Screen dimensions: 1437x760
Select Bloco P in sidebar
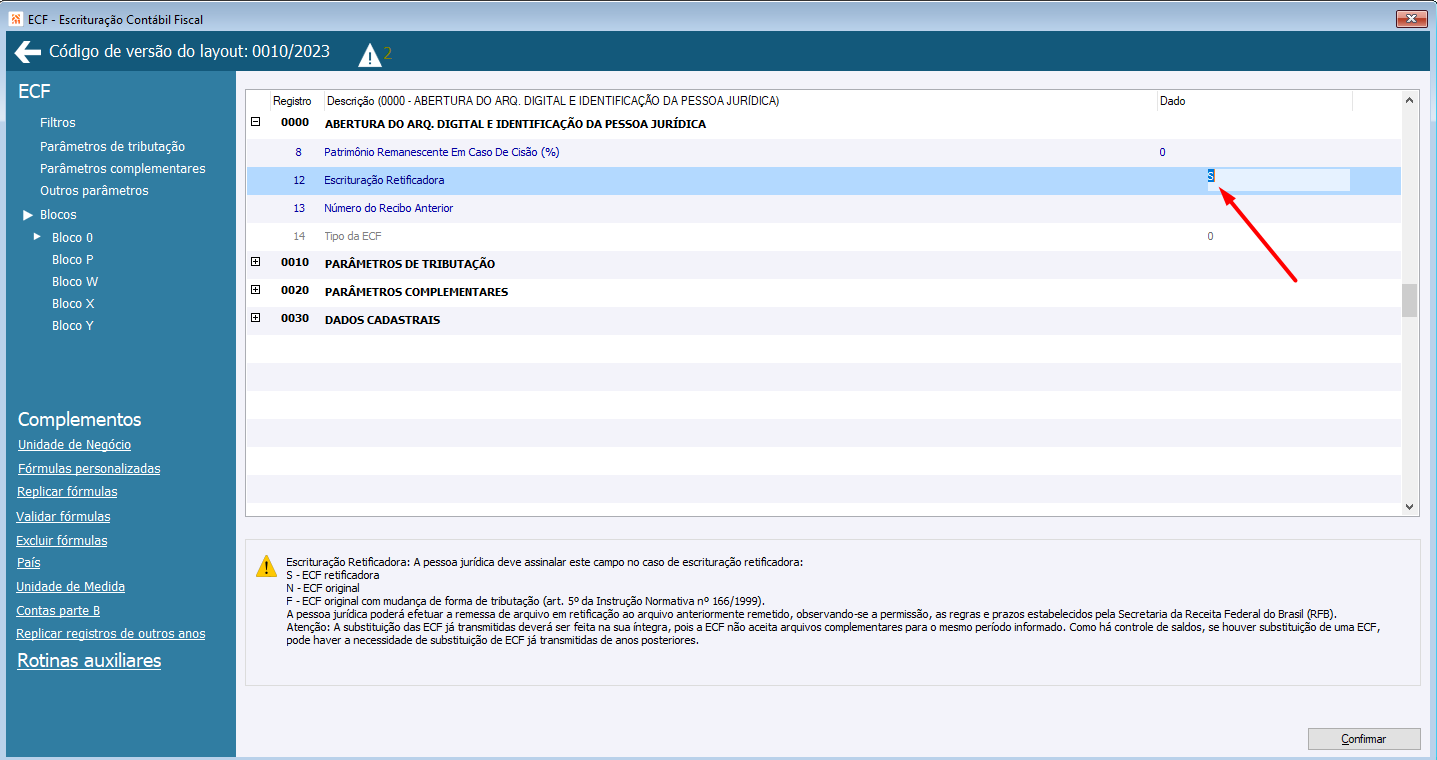(x=73, y=260)
